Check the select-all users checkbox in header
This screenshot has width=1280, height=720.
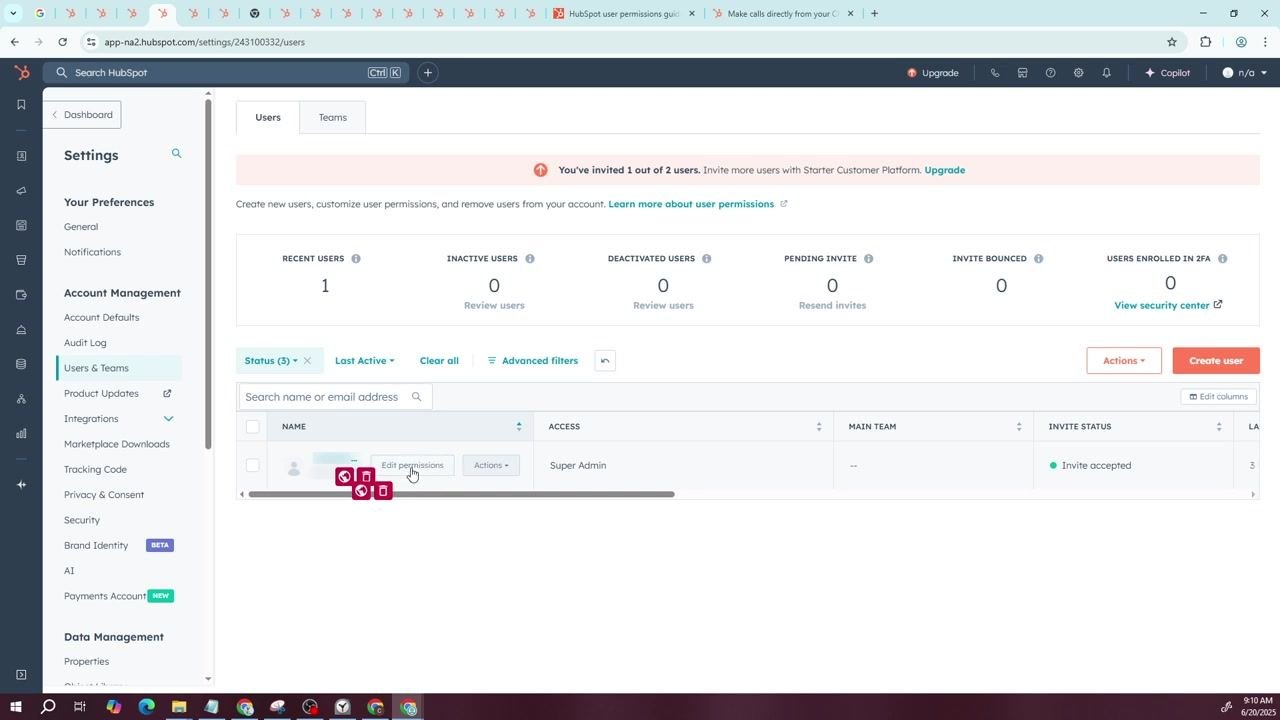252,427
